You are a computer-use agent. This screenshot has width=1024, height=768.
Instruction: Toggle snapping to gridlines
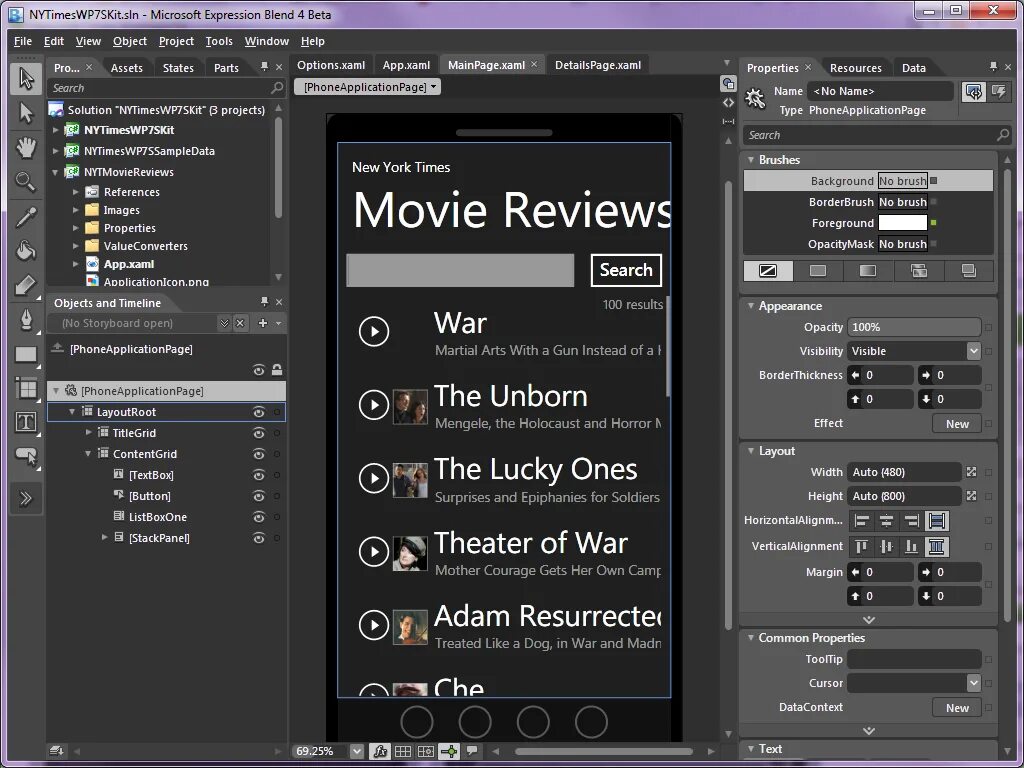[x=426, y=751]
